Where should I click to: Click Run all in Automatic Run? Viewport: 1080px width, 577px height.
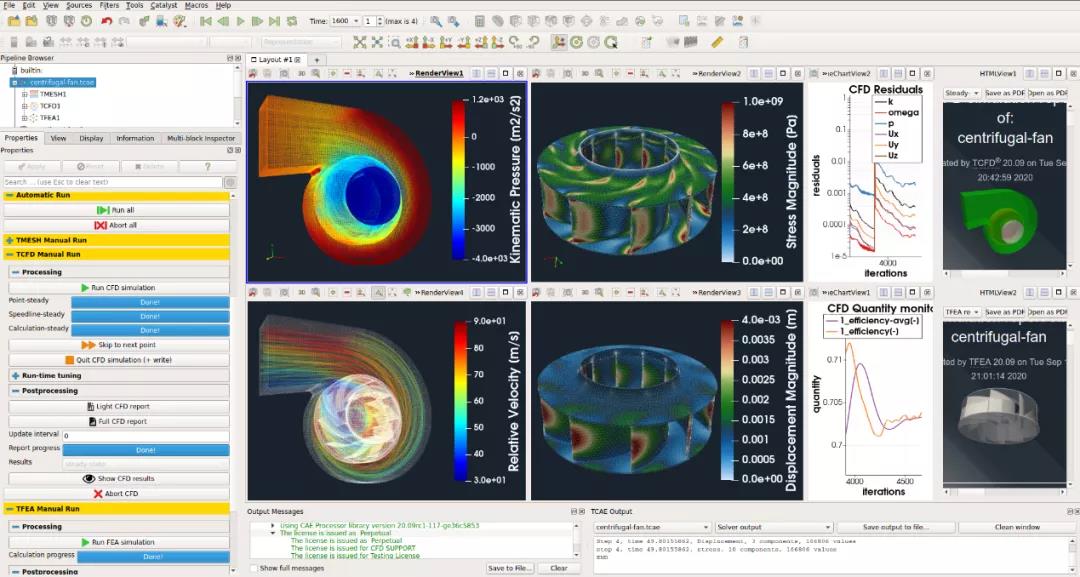(116, 210)
